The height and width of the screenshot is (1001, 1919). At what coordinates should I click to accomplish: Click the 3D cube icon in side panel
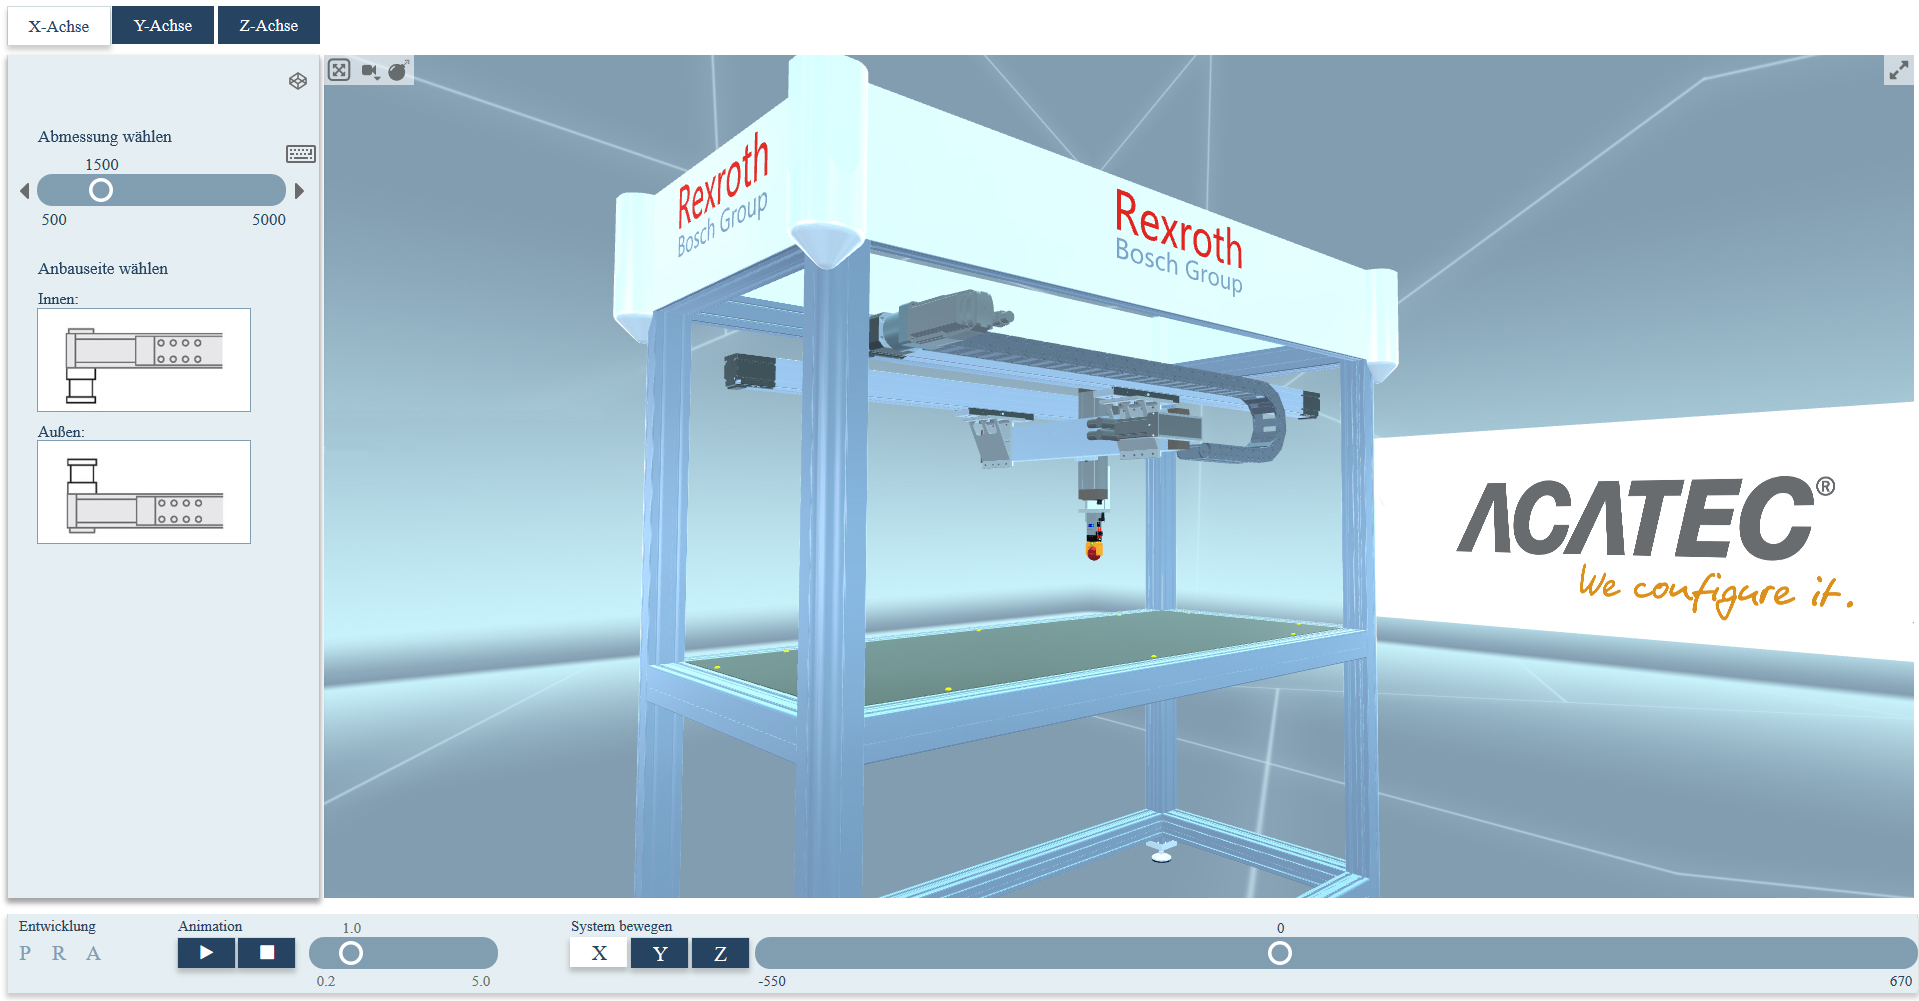298,81
